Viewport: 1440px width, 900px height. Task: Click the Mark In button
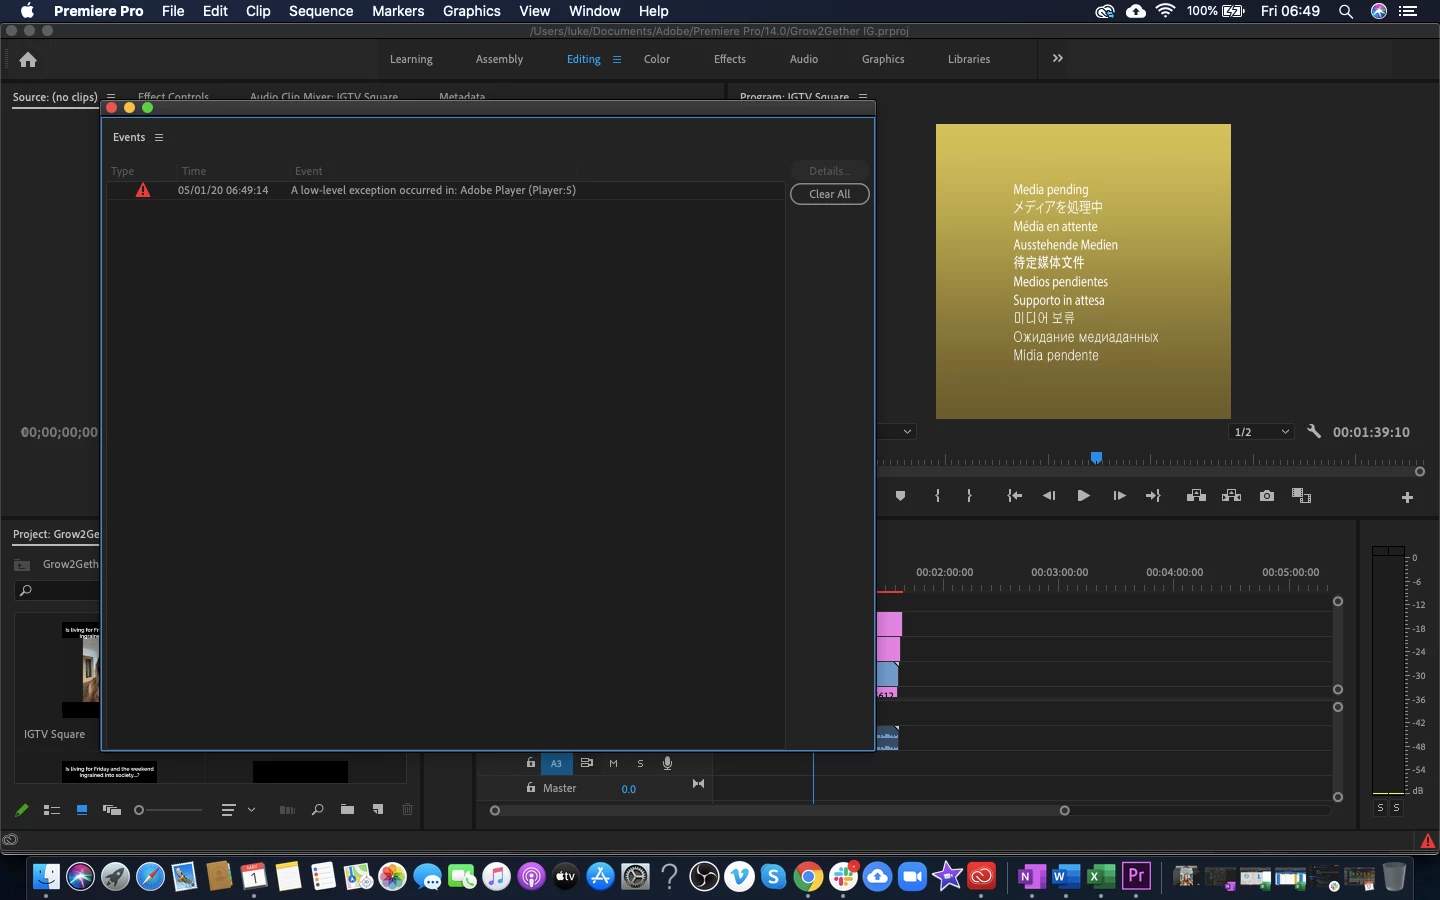[937, 496]
